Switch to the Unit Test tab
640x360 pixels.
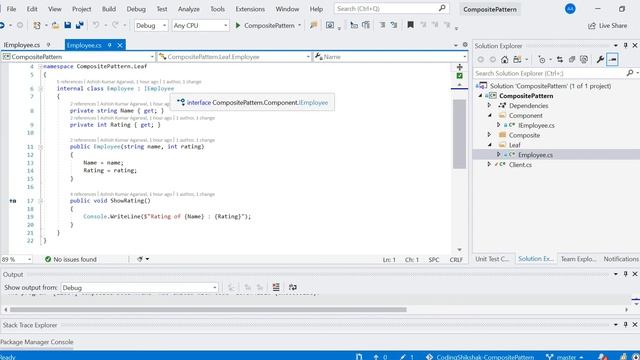pos(492,259)
